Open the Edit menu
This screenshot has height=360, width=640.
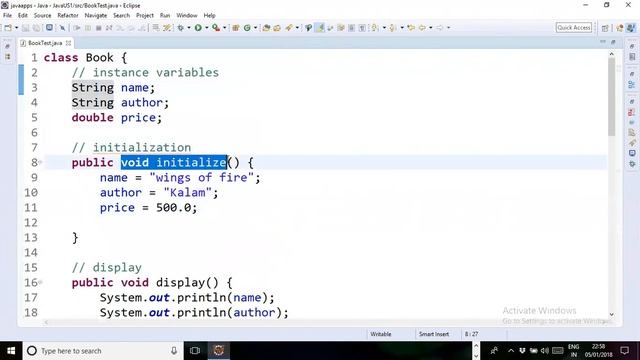[x=23, y=16]
